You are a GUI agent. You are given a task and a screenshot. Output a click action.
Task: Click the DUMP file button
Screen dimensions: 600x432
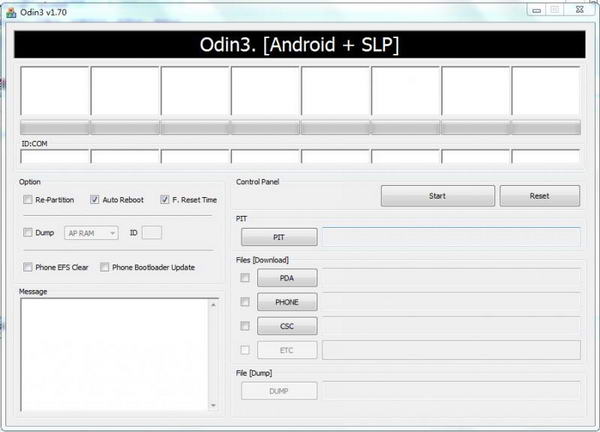279,391
